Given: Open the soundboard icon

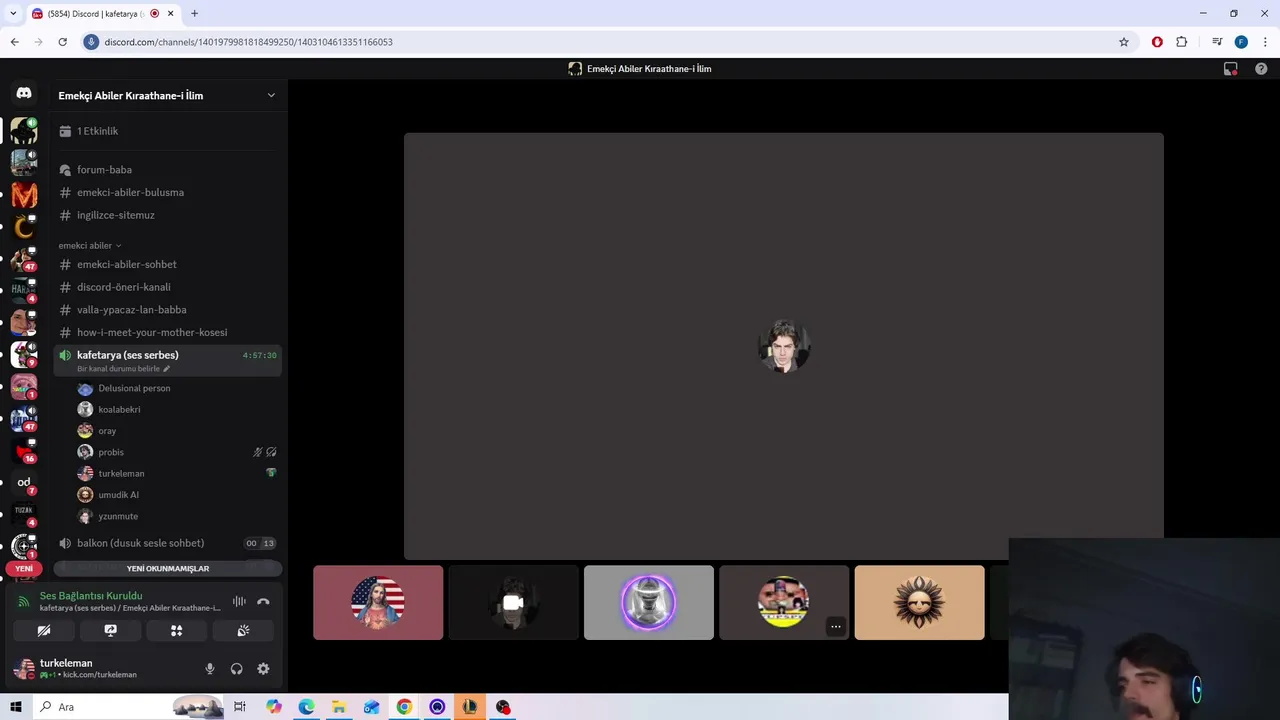Looking at the screenshot, I should (x=243, y=631).
